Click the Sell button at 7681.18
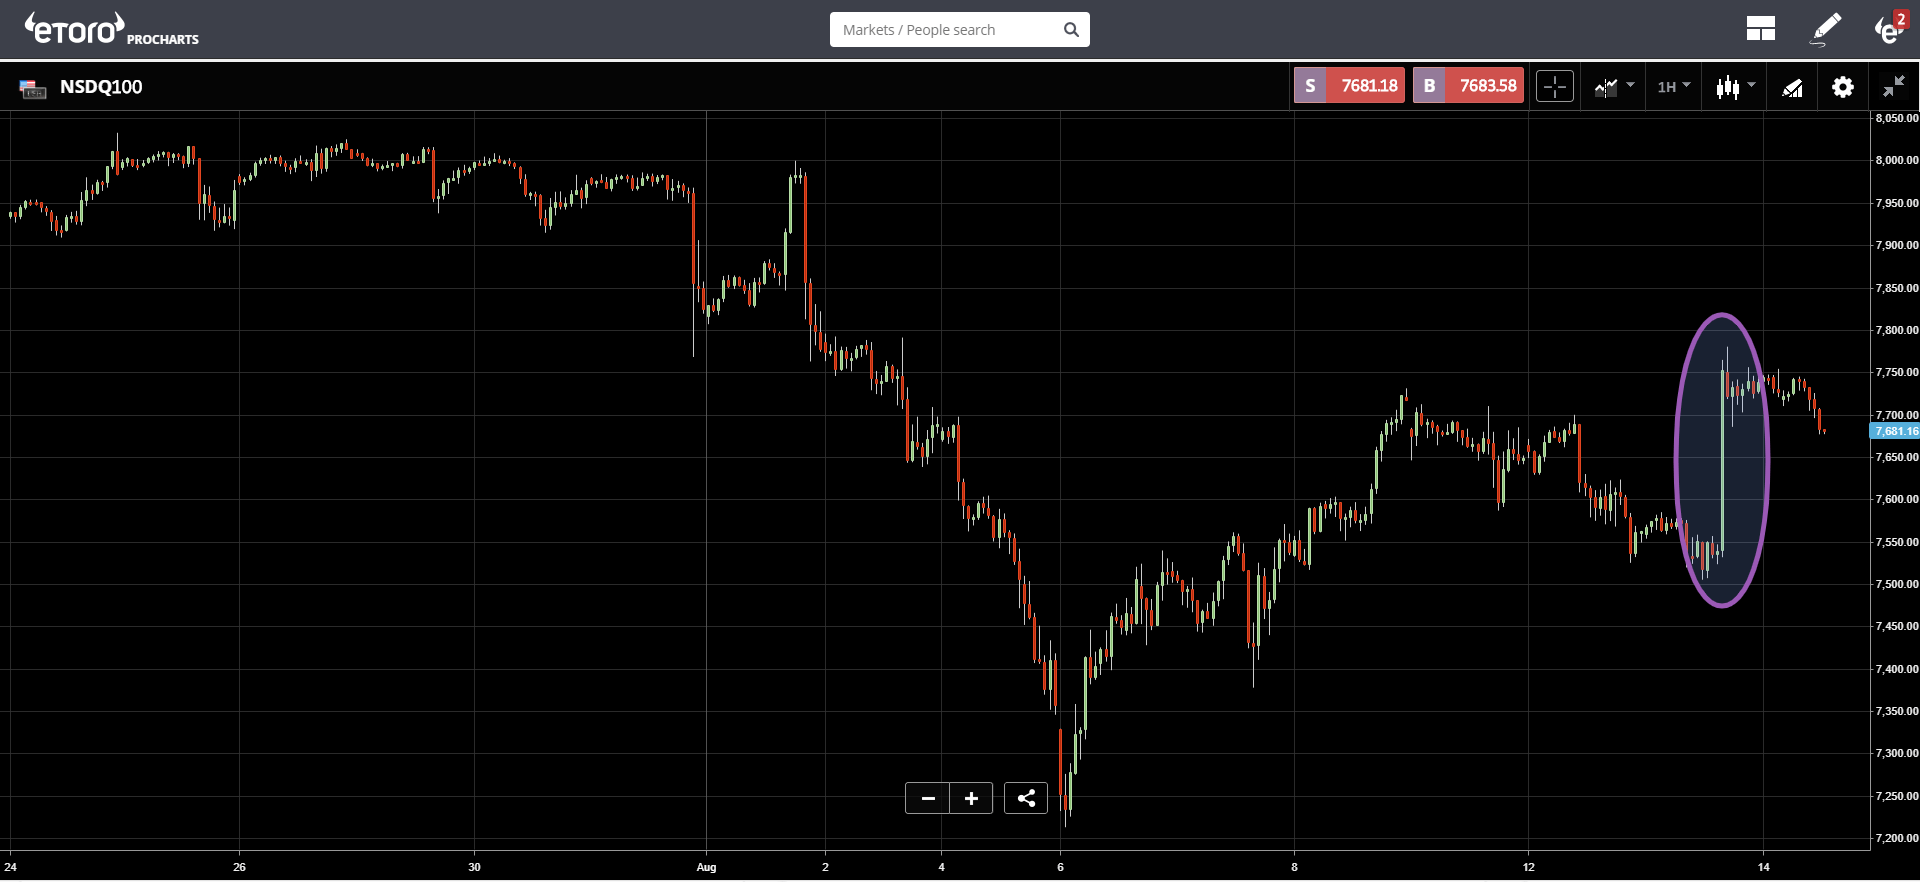 point(1349,86)
